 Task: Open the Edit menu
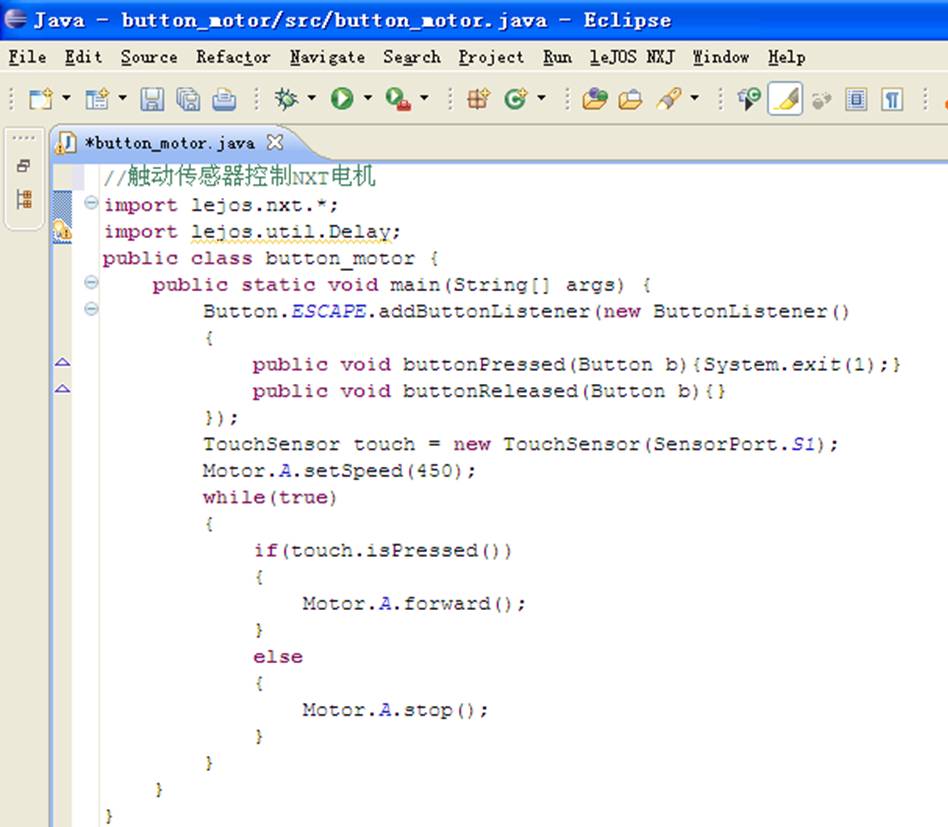point(83,57)
